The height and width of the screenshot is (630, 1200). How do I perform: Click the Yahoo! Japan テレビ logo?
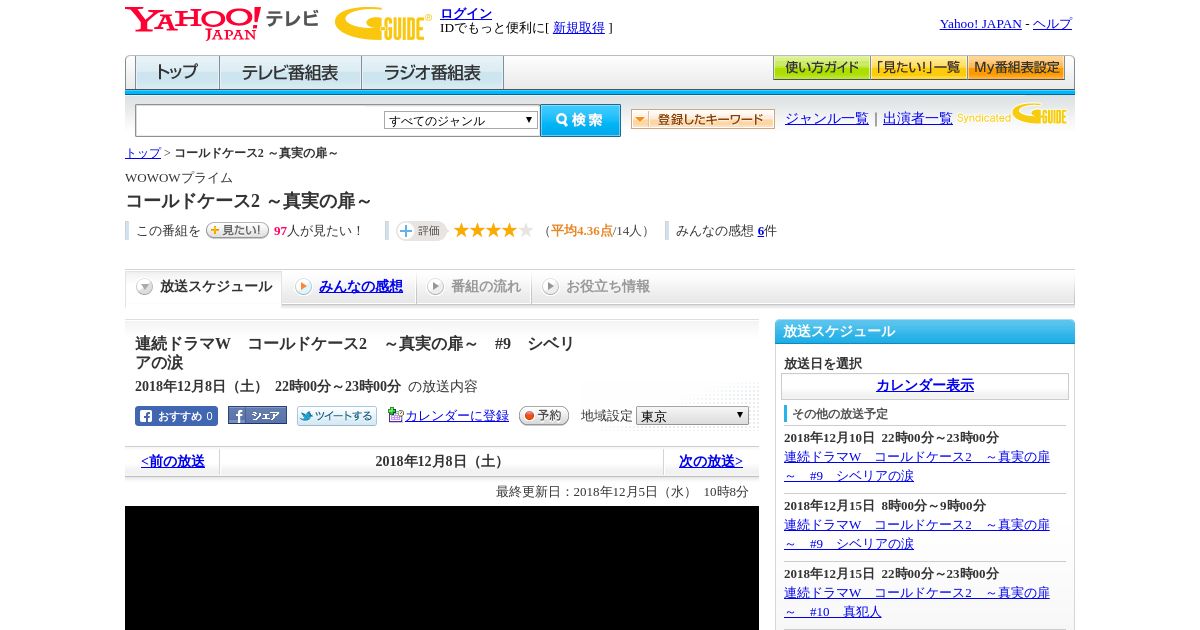tap(221, 23)
